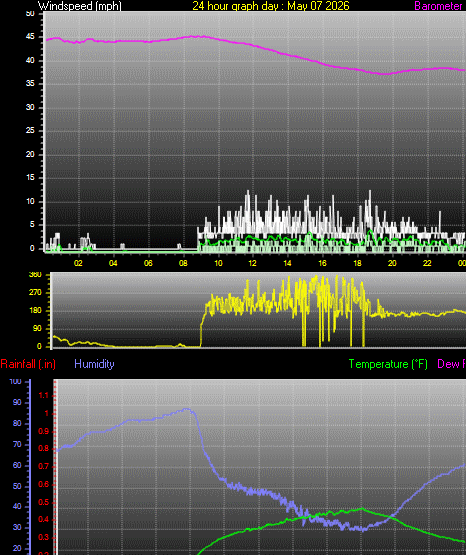Screen dimensions: 466x555
Task: Click the "0.8" tick on rainfall axis
Action: click(x=43, y=449)
